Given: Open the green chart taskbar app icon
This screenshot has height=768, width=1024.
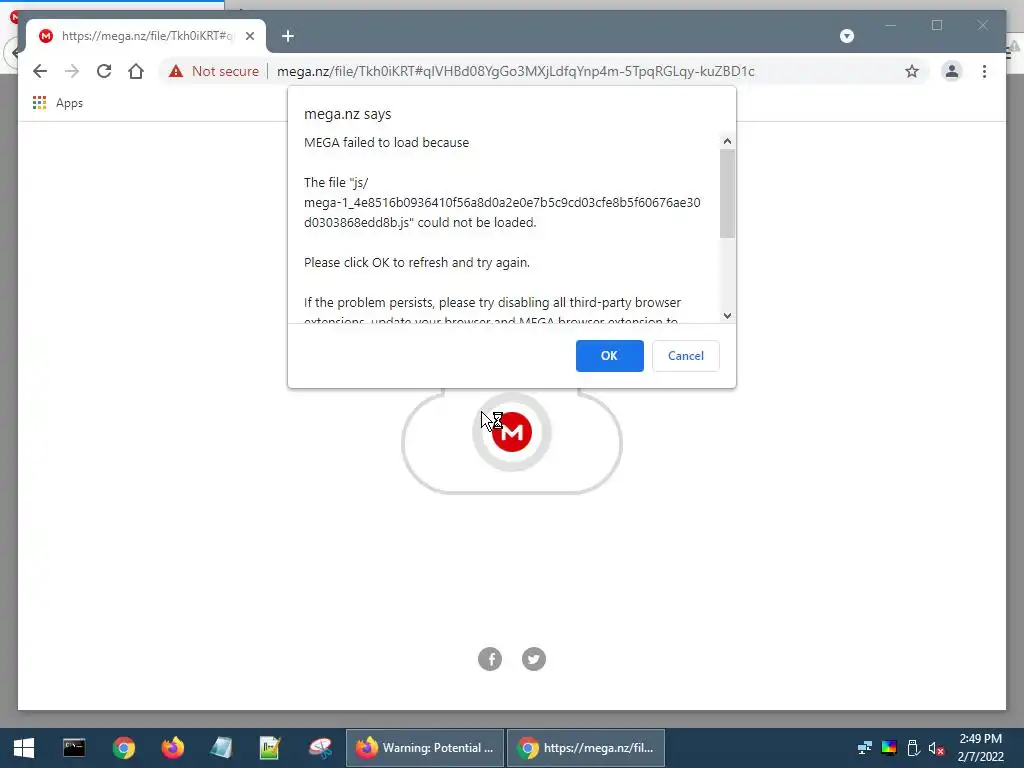Looking at the screenshot, I should point(270,748).
